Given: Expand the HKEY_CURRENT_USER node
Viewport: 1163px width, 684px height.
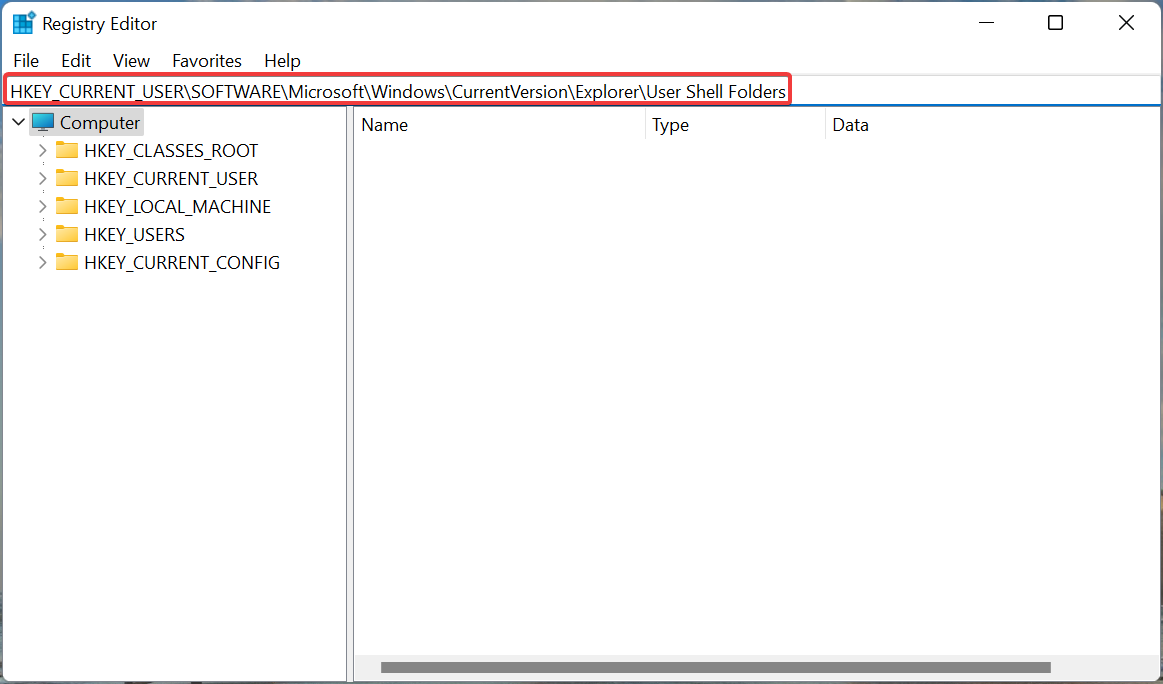Looking at the screenshot, I should point(42,179).
